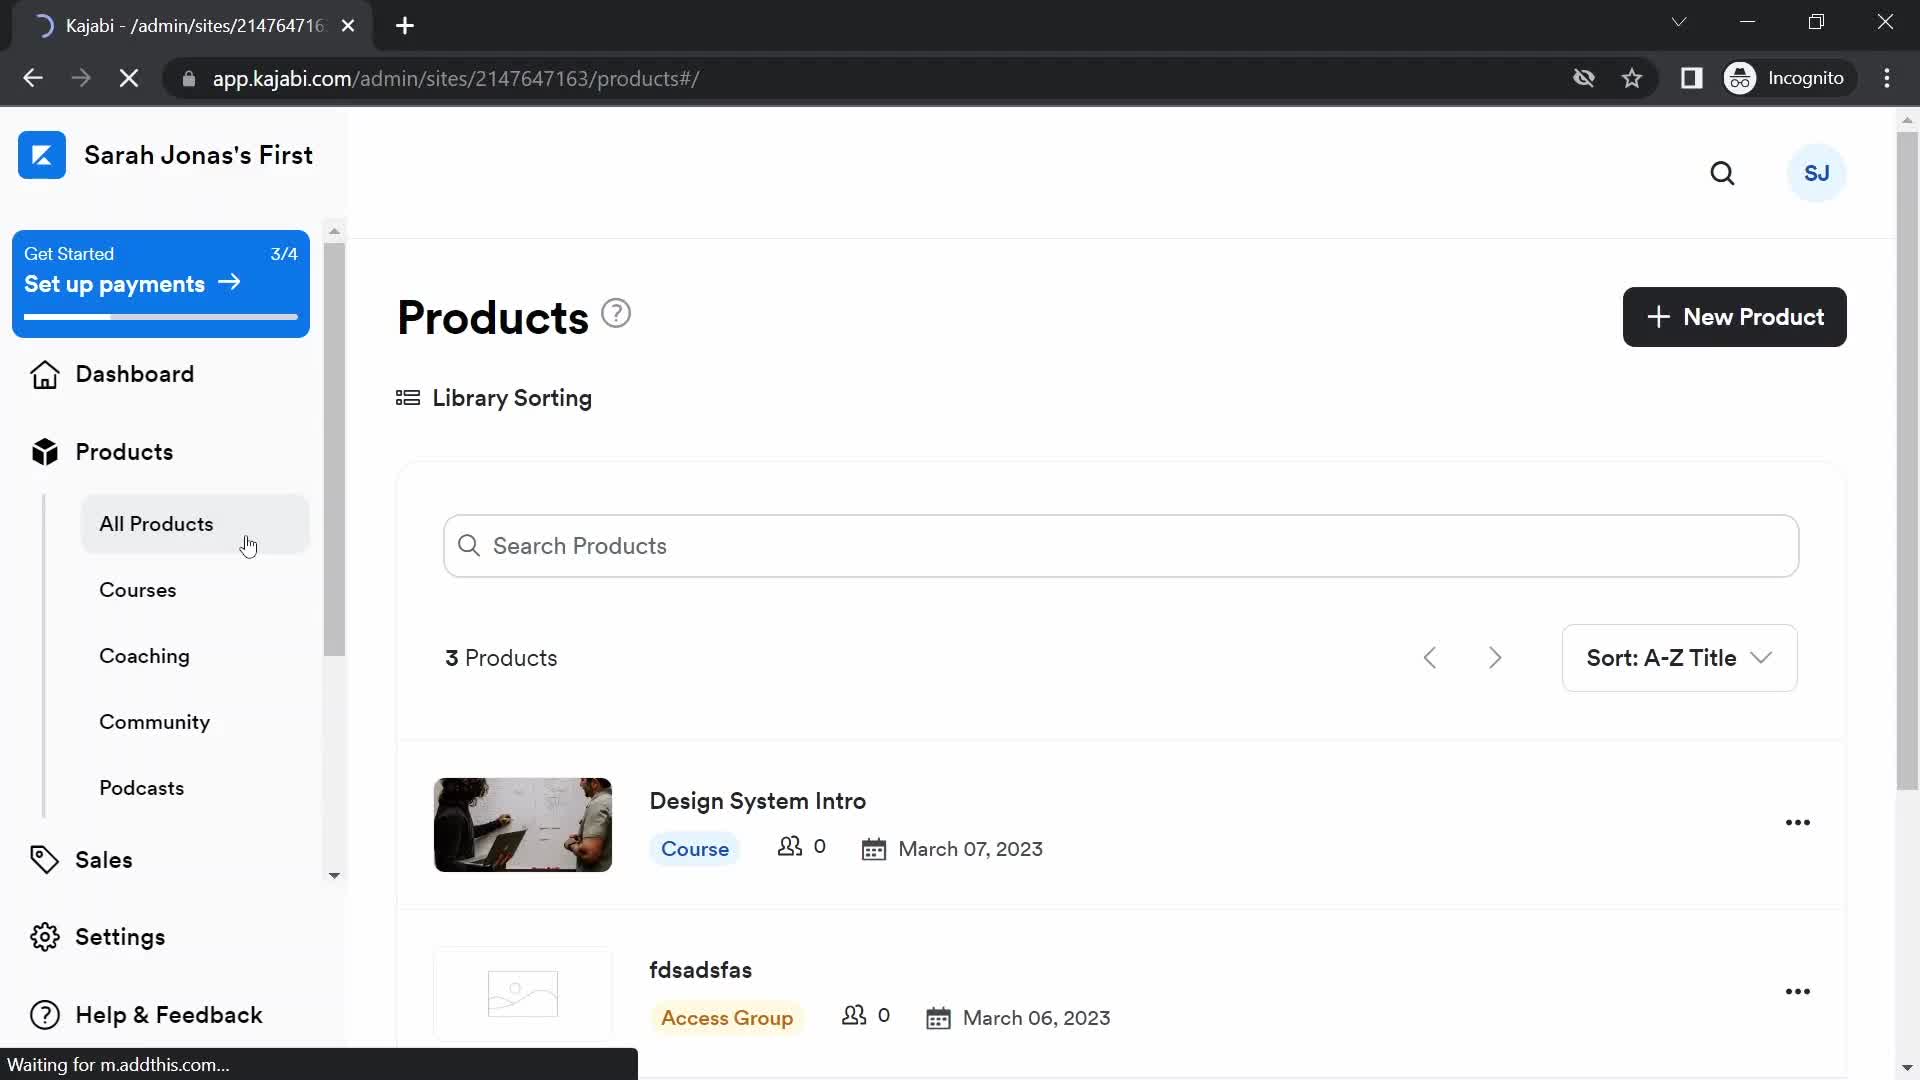Click the members icon for Design System Intro
This screenshot has height=1080, width=1920.
point(790,847)
